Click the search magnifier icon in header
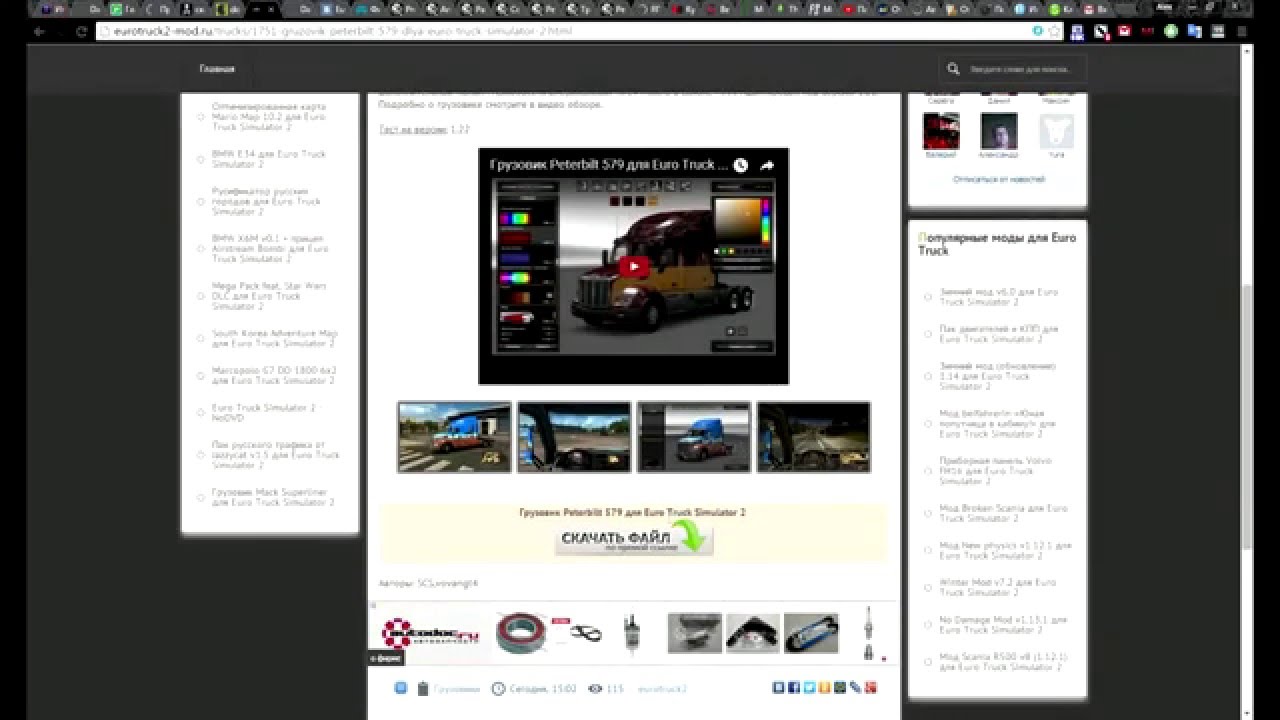Image resolution: width=1280 pixels, height=720 pixels. [954, 69]
